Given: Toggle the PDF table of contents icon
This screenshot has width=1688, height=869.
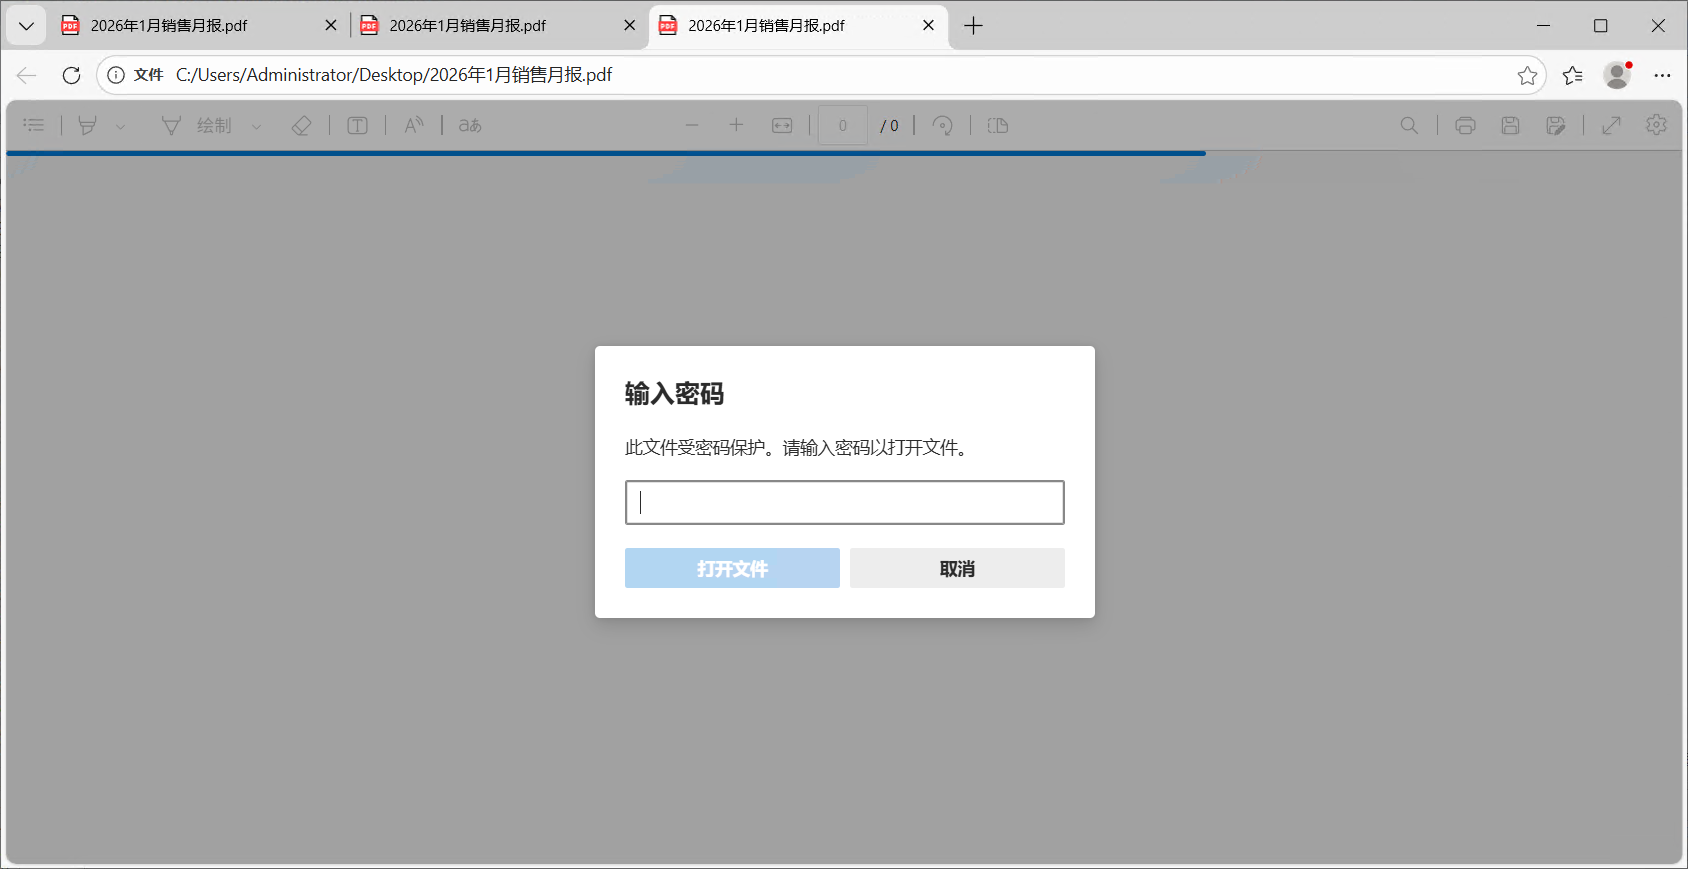Looking at the screenshot, I should [x=34, y=125].
